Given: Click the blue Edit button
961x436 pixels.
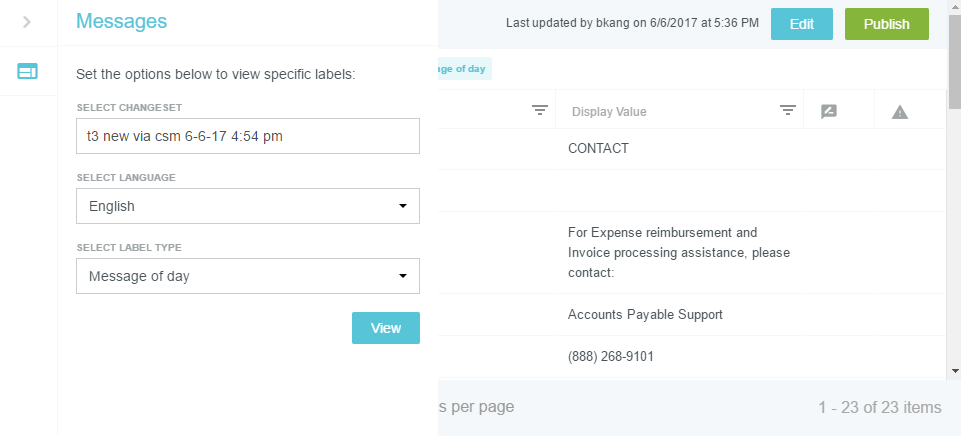Looking at the screenshot, I should pos(801,24).
